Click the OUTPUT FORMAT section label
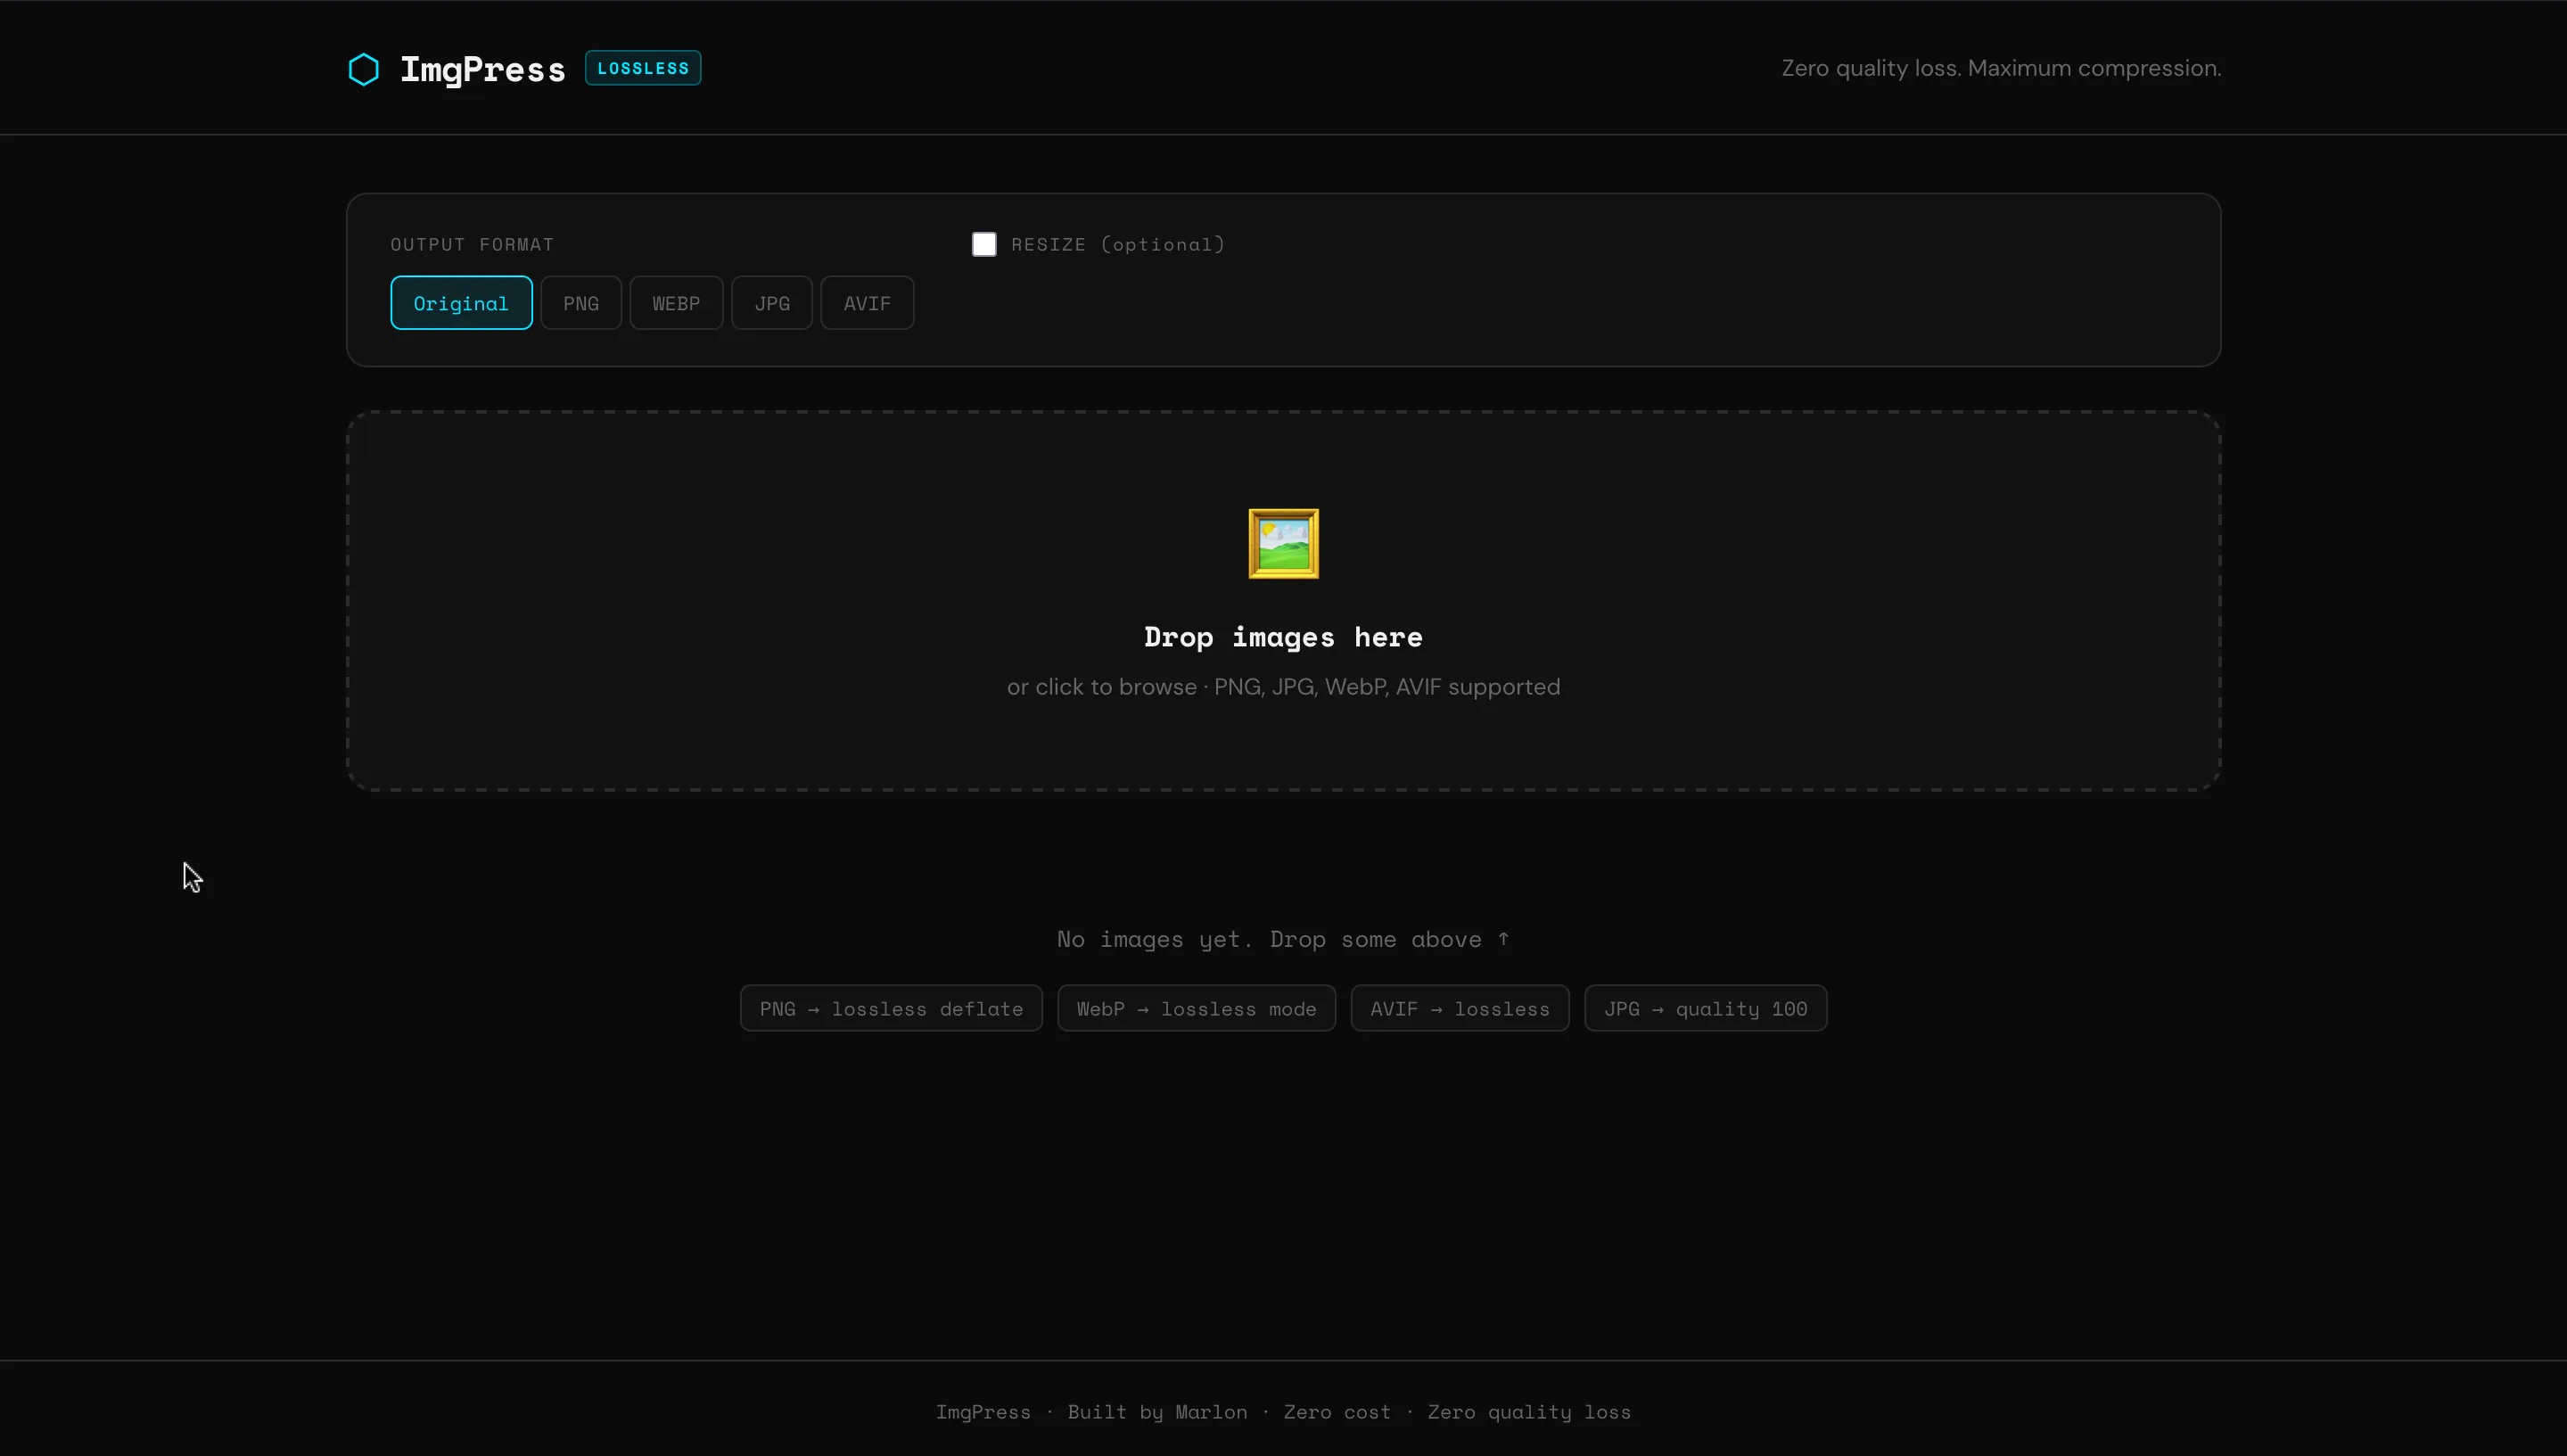Viewport: 2567px width, 1456px height. pyautogui.click(x=471, y=243)
